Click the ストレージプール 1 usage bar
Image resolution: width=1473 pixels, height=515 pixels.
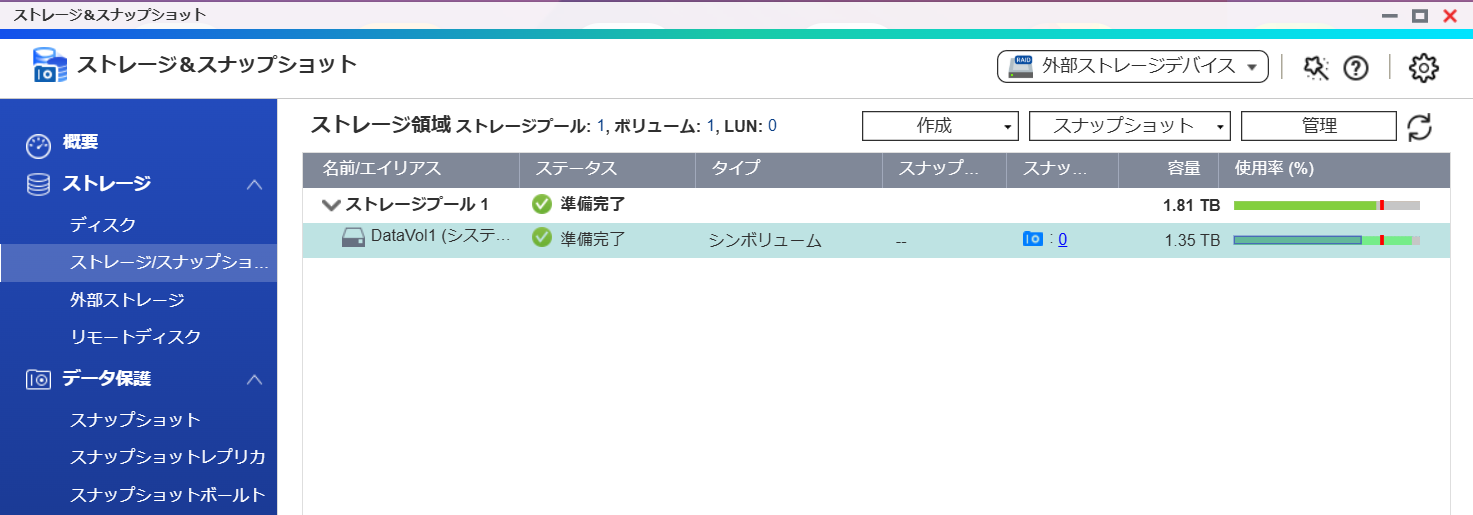click(1326, 205)
